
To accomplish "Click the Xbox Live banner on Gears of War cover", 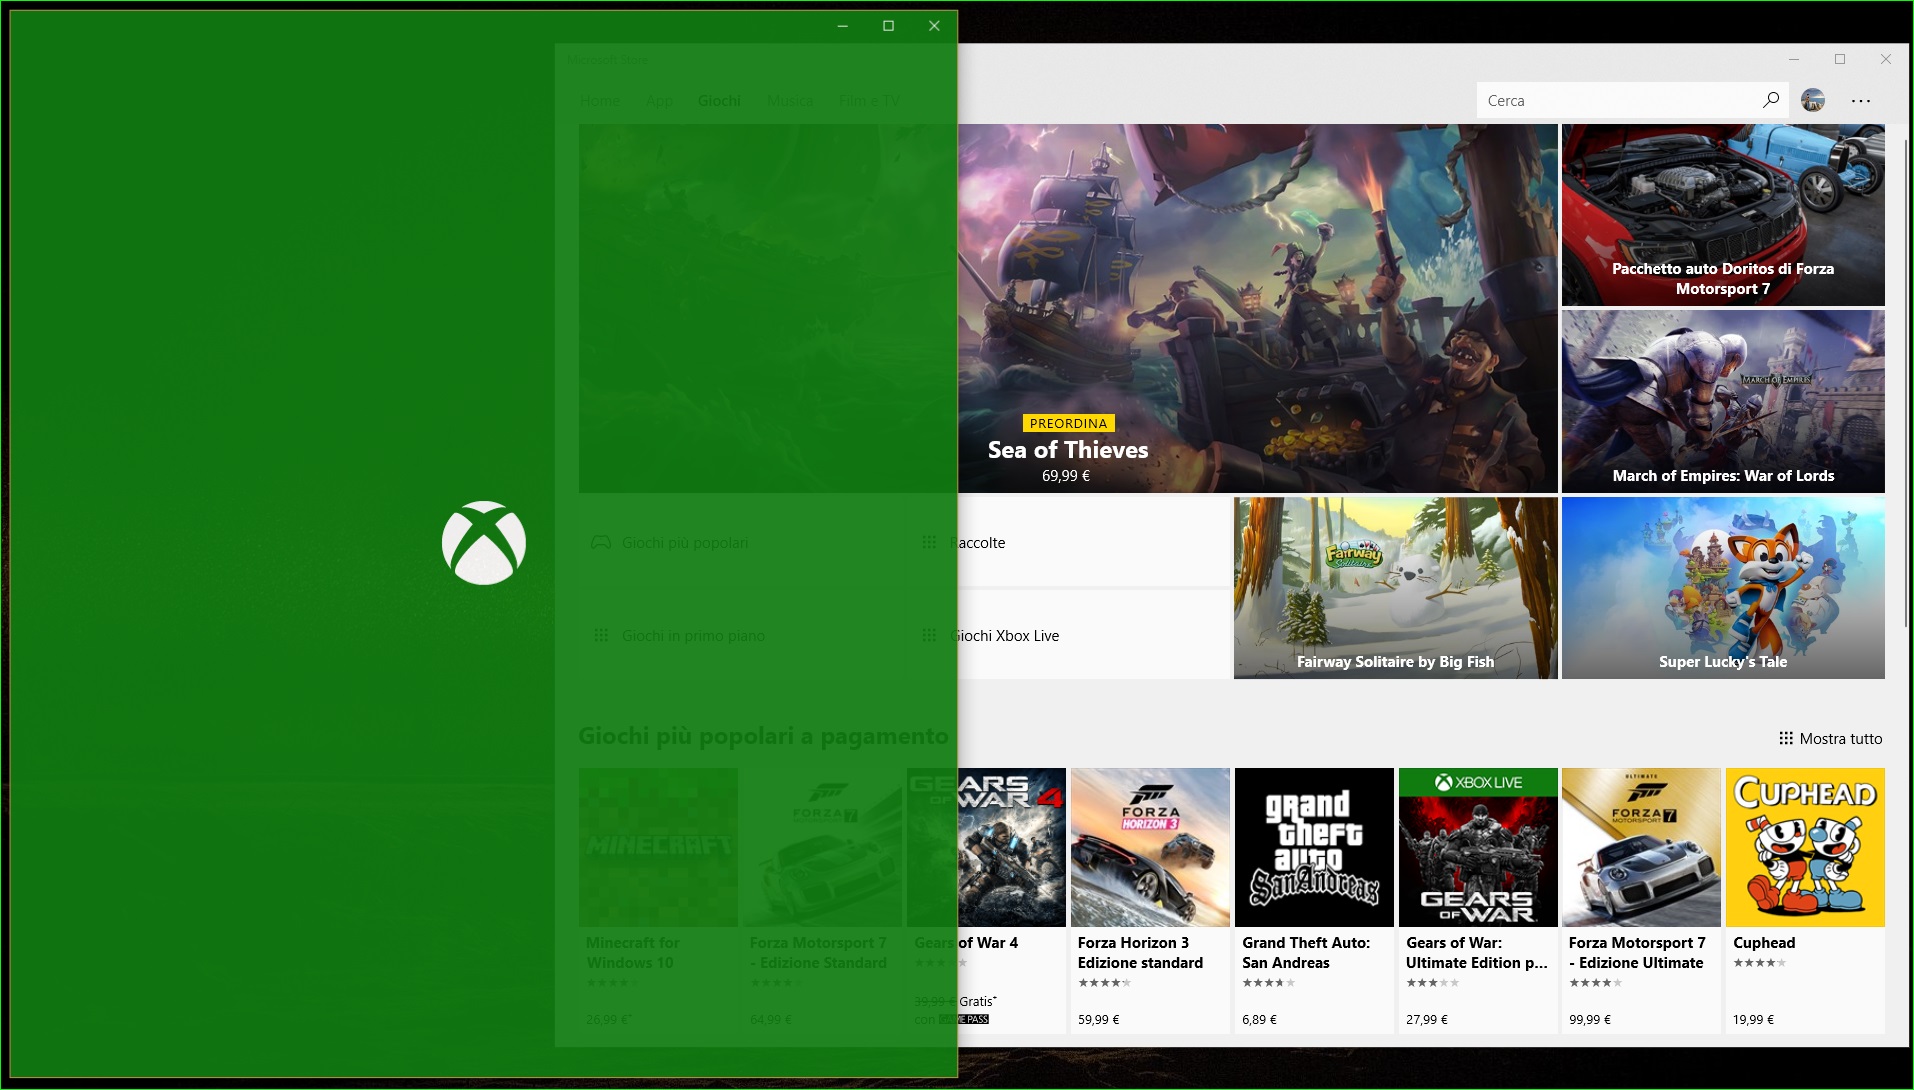I will tap(1478, 782).
